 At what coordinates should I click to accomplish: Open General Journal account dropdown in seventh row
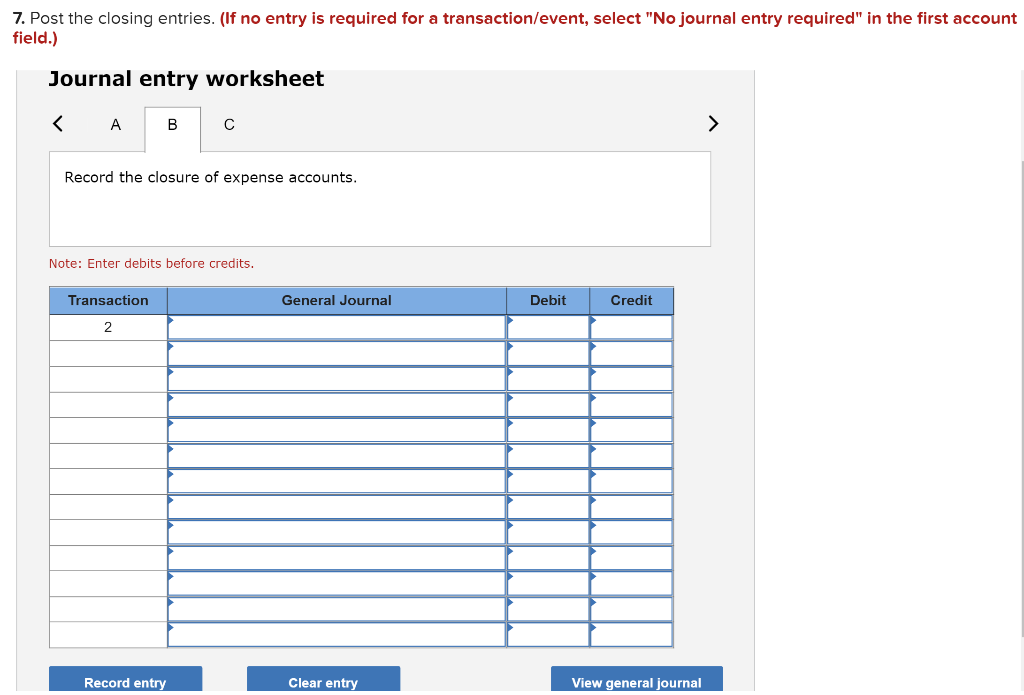coord(336,481)
